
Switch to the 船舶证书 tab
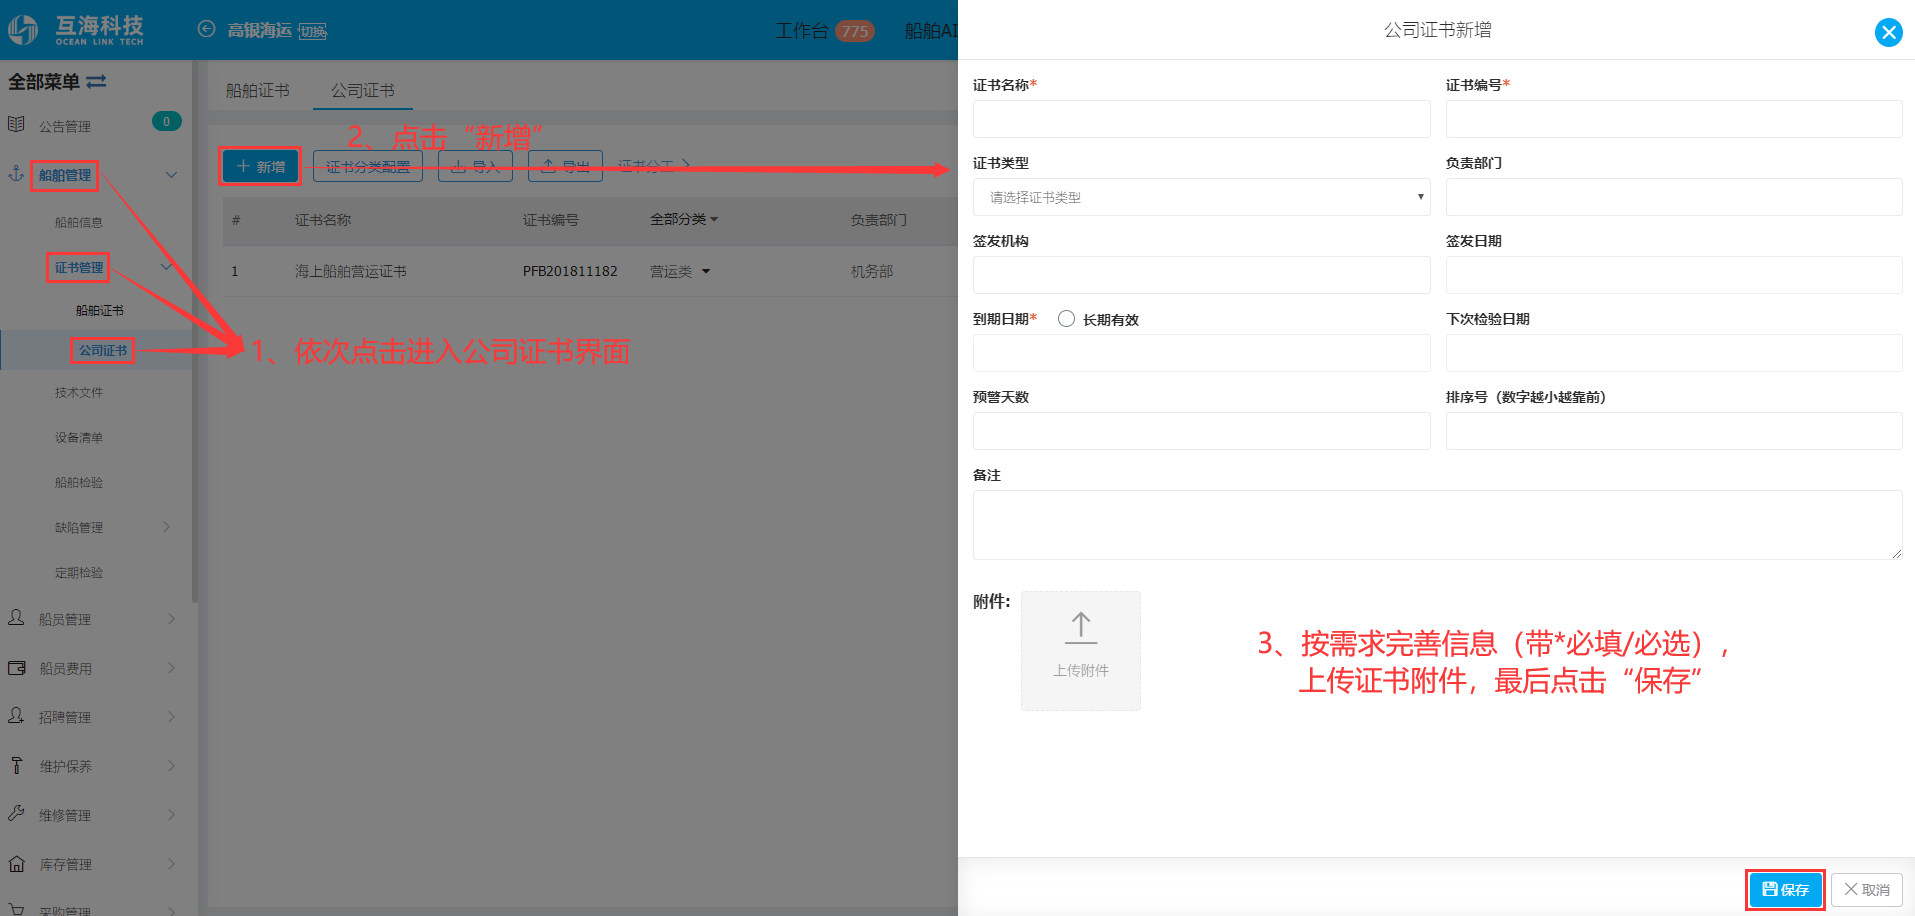[257, 90]
